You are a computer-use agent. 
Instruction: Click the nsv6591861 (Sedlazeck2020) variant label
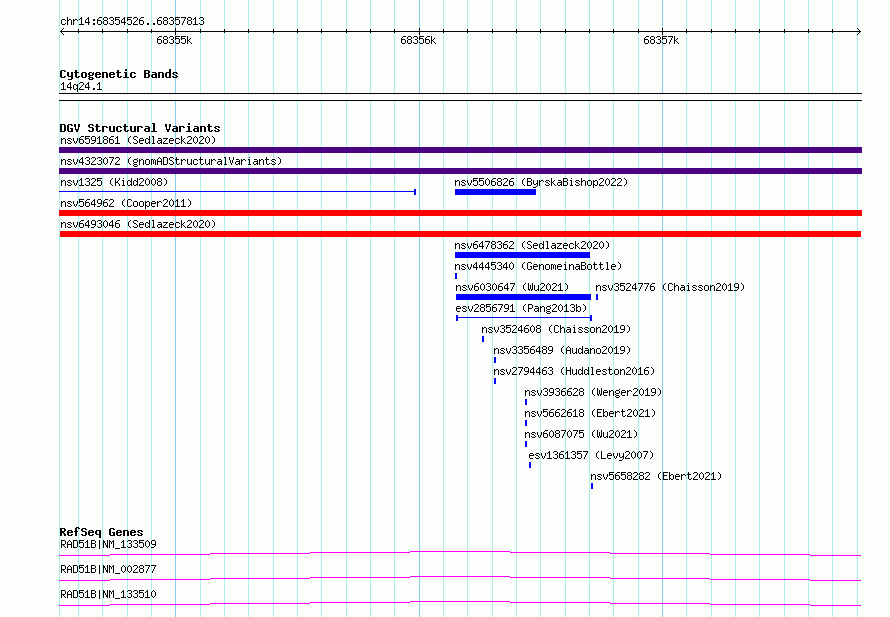[138, 140]
